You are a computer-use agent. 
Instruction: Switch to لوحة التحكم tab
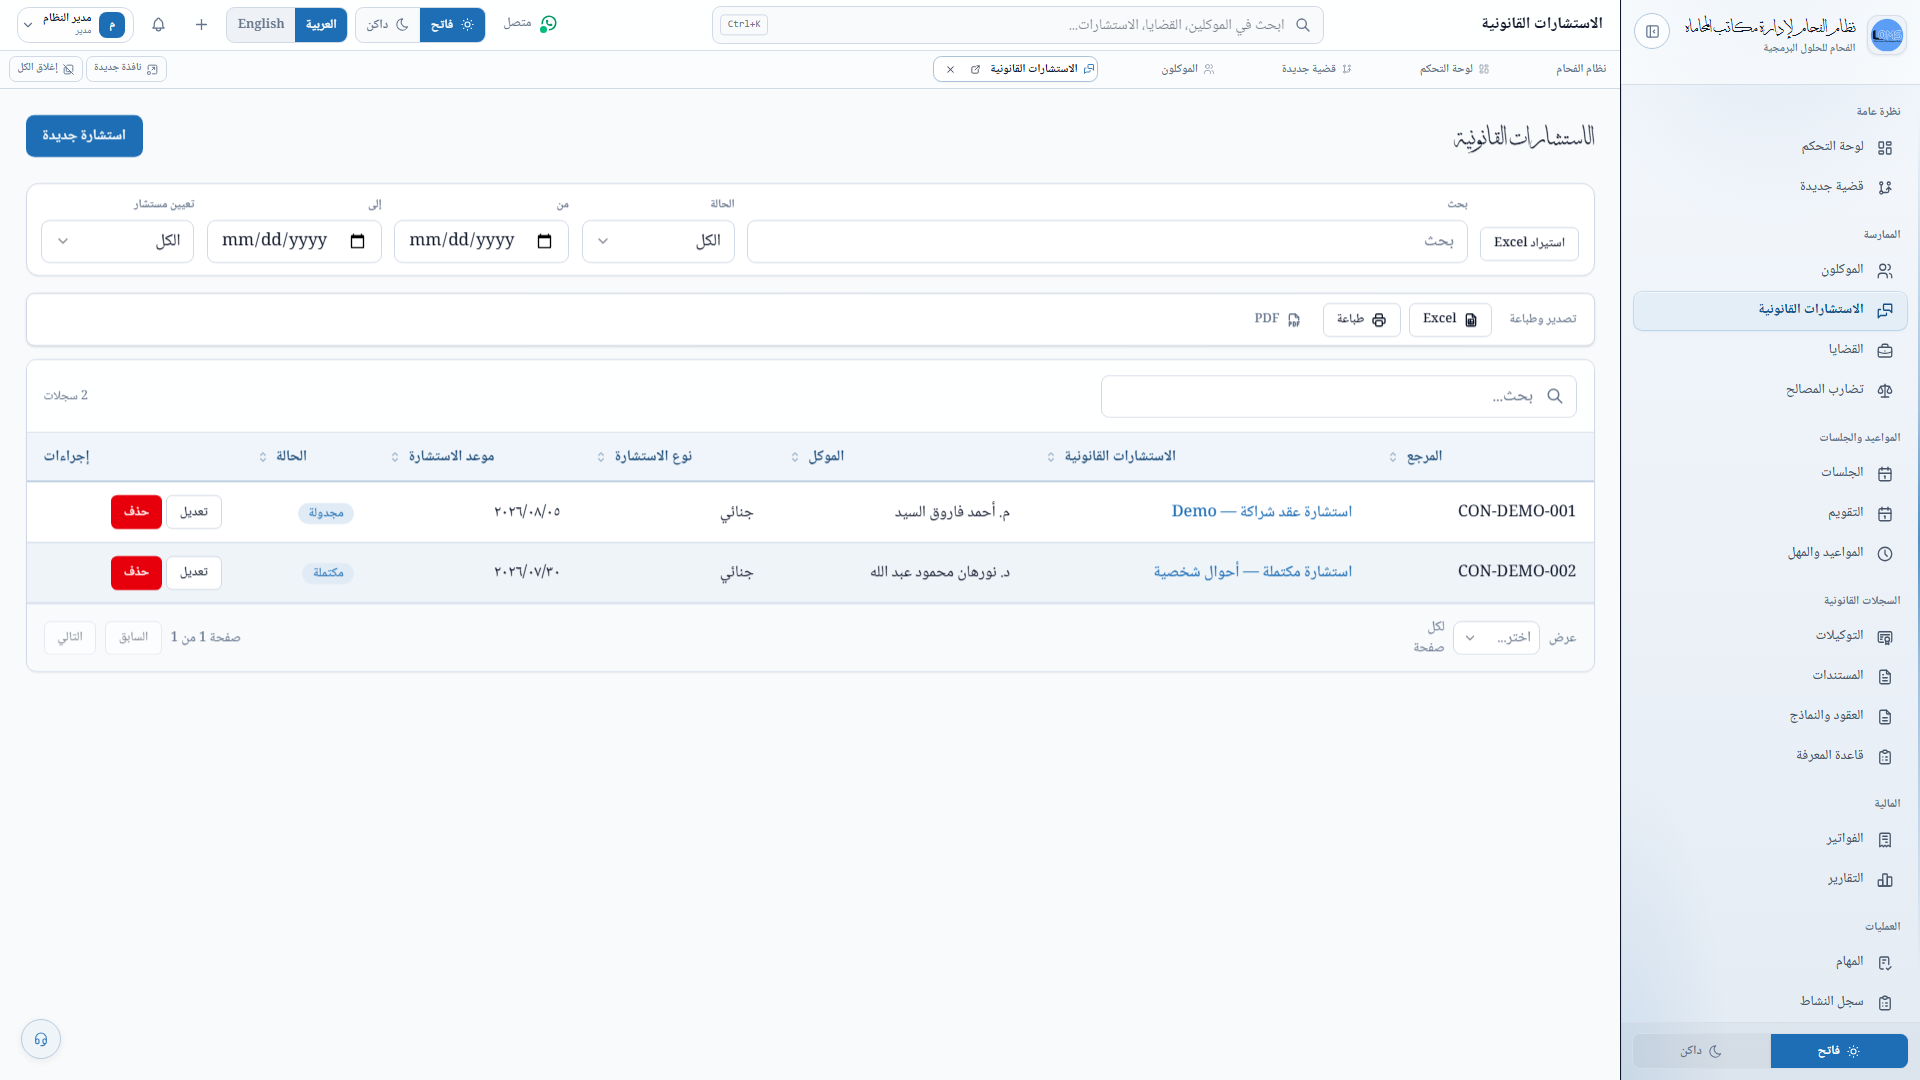(x=1455, y=69)
